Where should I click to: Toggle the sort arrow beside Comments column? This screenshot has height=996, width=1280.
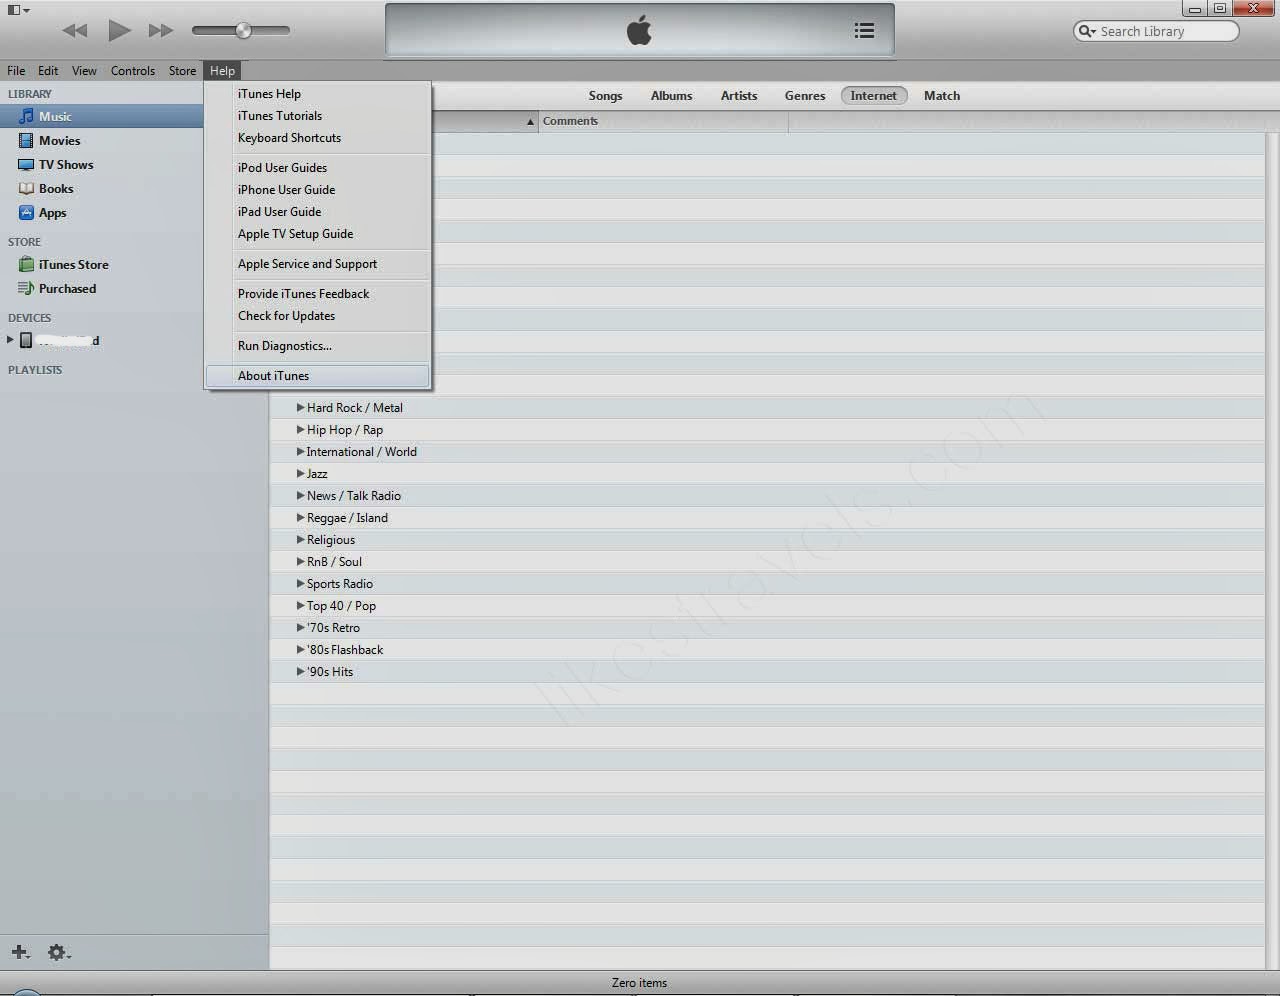coord(530,121)
